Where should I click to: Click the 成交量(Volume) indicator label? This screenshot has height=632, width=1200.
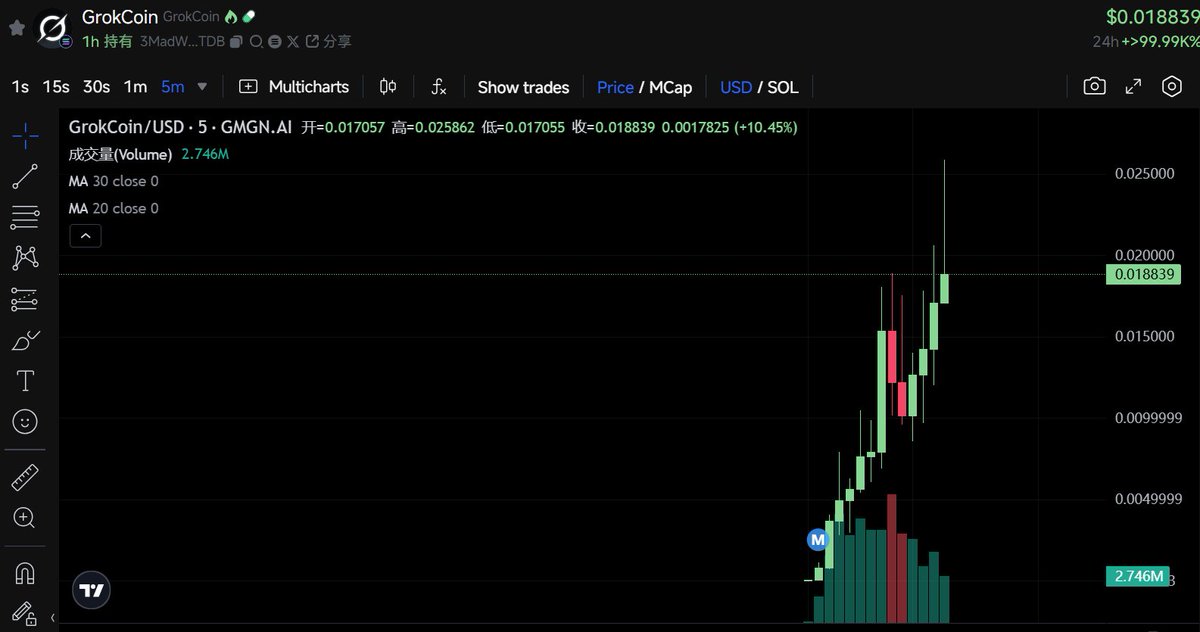pyautogui.click(x=120, y=154)
